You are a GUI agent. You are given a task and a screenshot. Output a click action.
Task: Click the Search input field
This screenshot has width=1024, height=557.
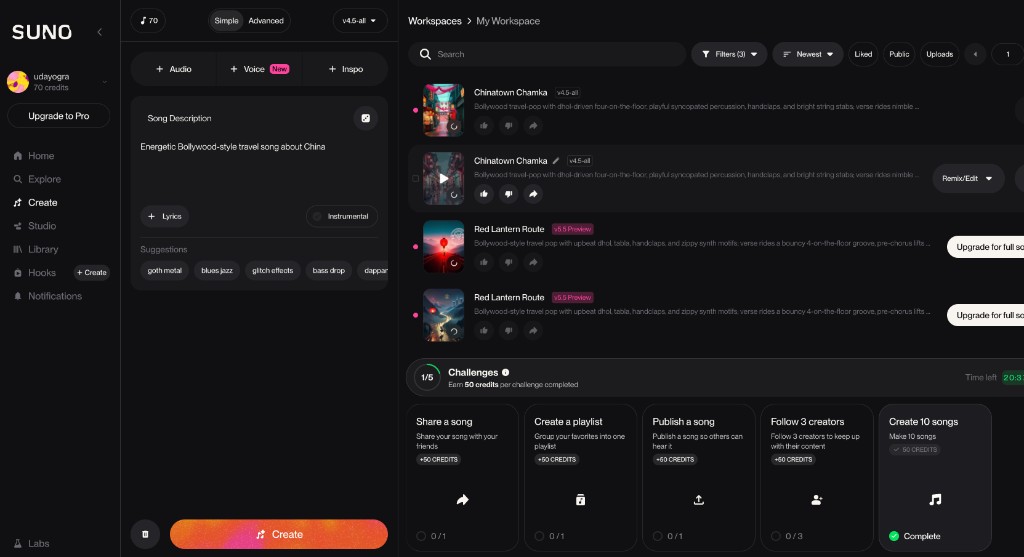click(547, 54)
